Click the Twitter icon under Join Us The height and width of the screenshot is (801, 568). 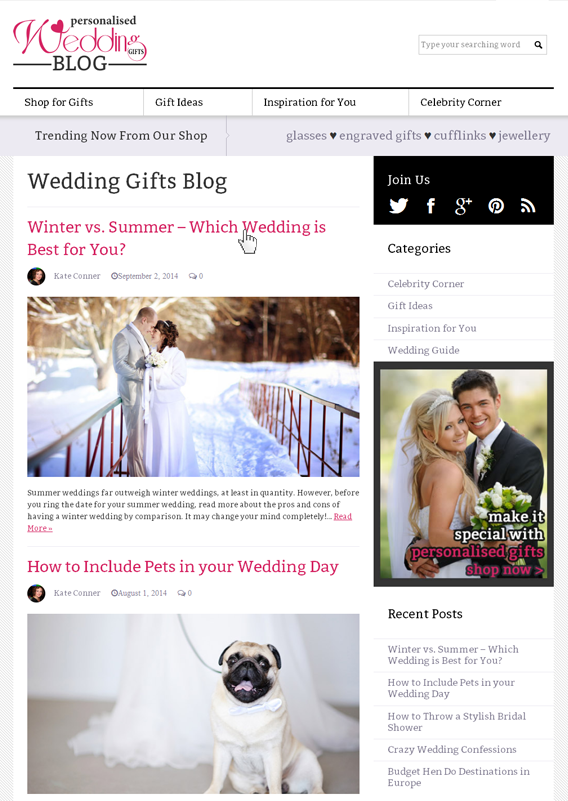(x=398, y=205)
